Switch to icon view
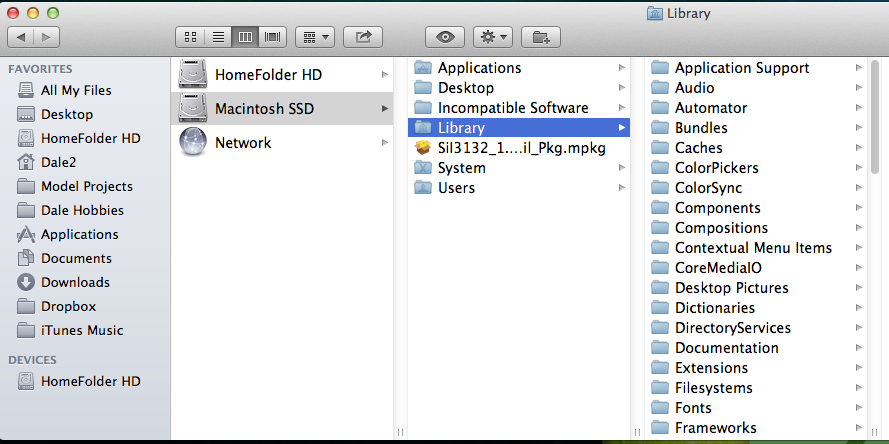Screen dimensions: 889x444 click(190, 37)
